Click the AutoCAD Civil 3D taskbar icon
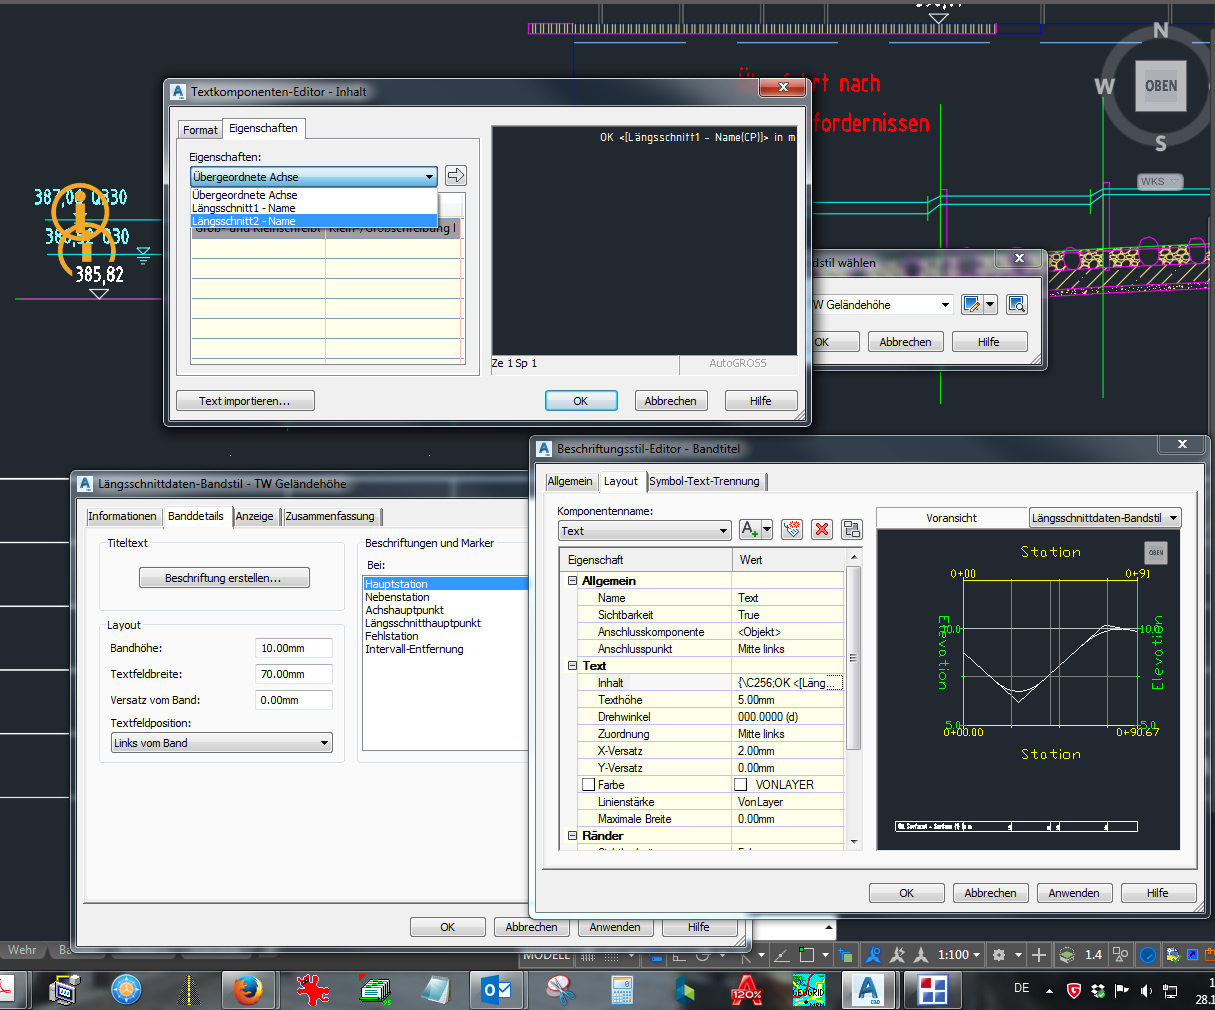The width and height of the screenshot is (1215, 1010). [867, 990]
